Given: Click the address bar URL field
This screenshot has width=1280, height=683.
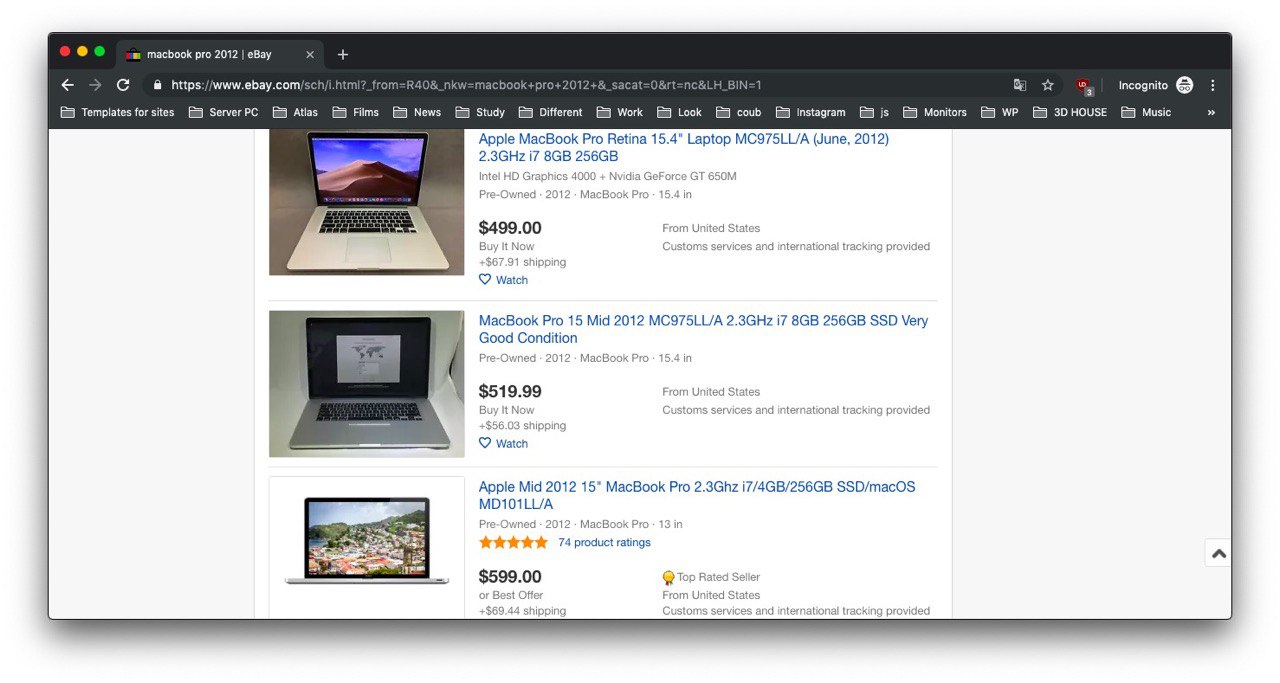Looking at the screenshot, I should tap(580, 85).
